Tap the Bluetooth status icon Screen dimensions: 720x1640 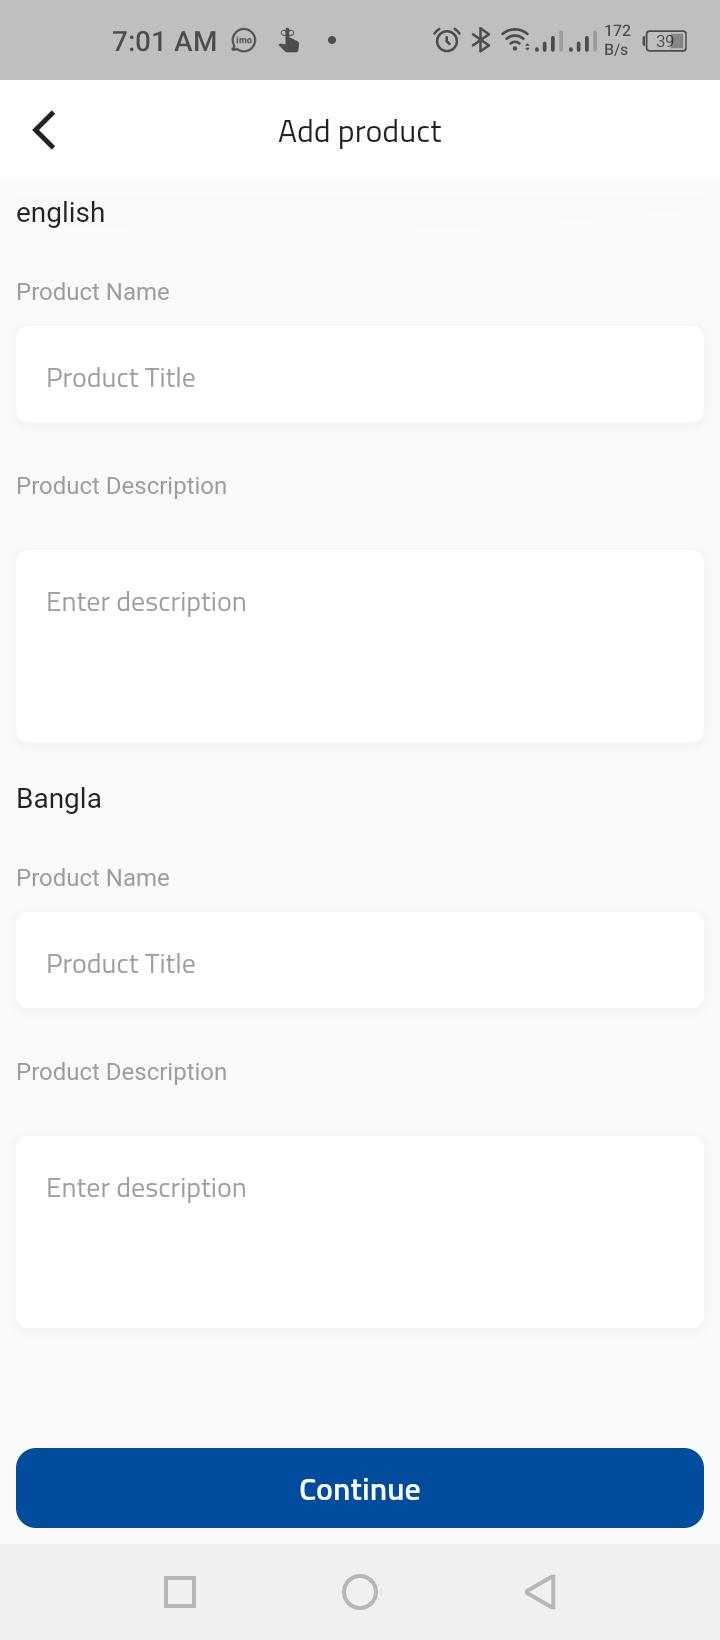point(481,40)
